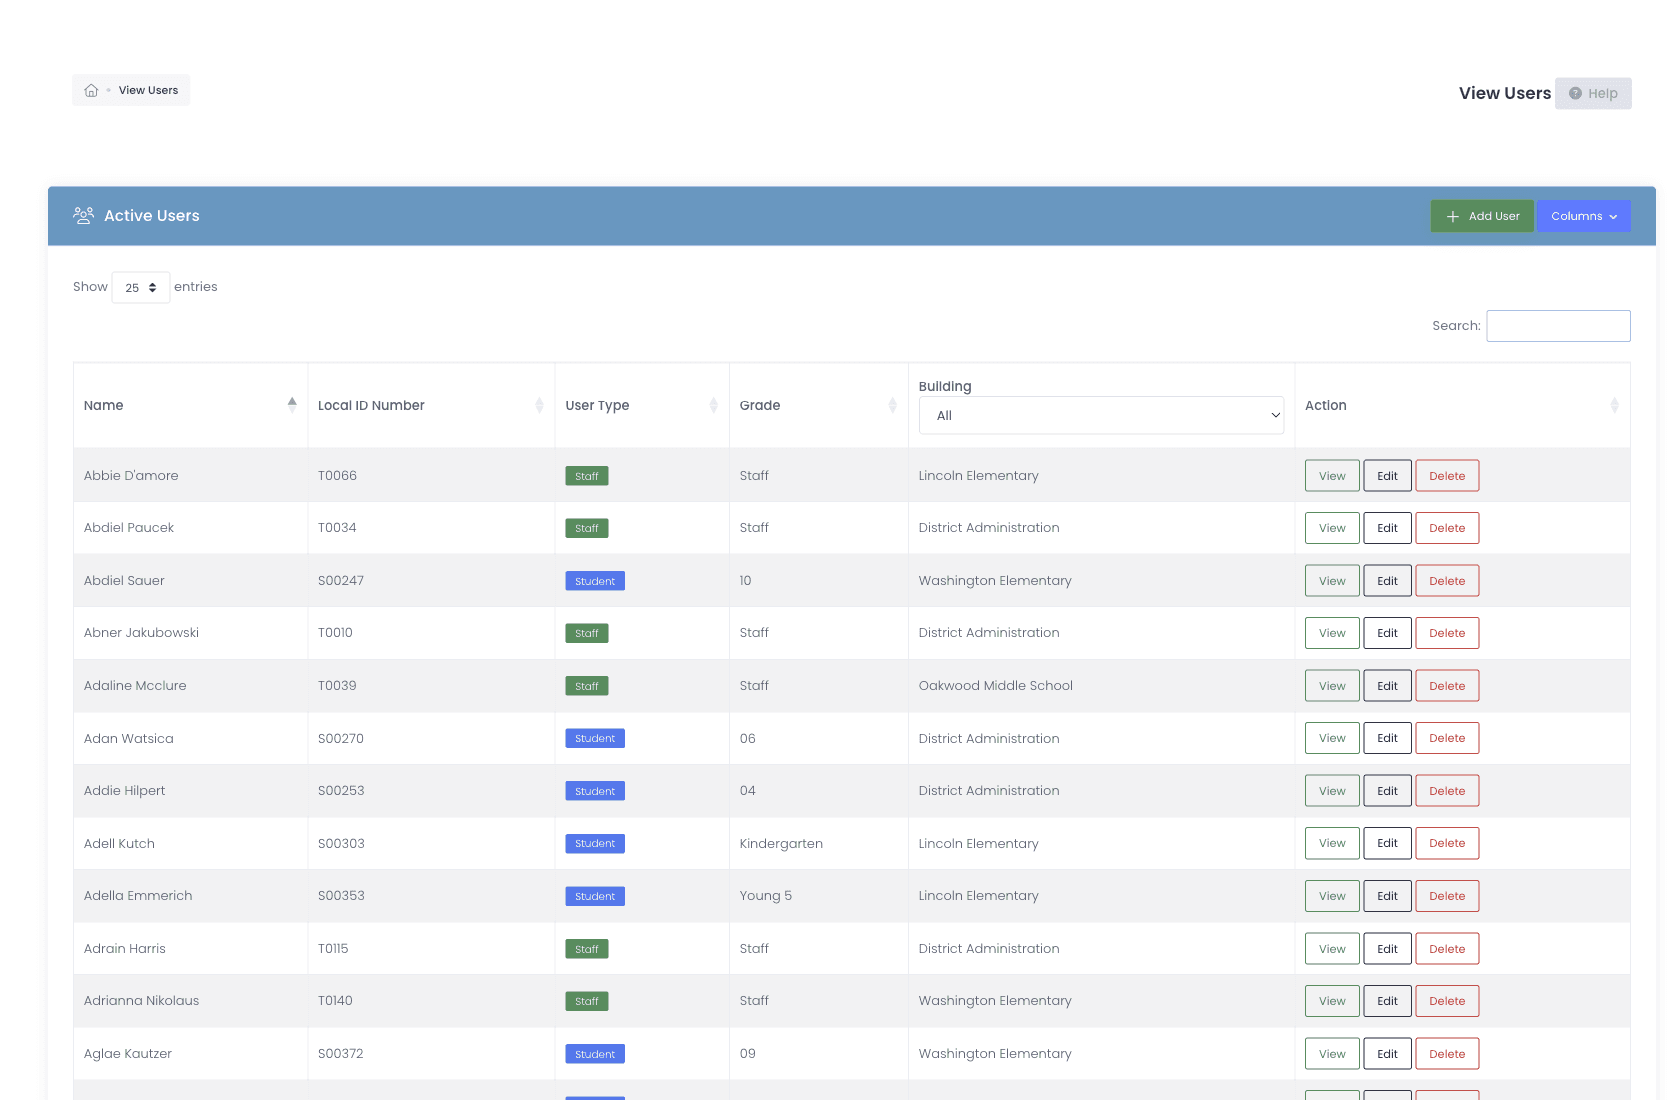This screenshot has width=1680, height=1100.
Task: Click the home icon in breadcrumb
Action: point(91,90)
